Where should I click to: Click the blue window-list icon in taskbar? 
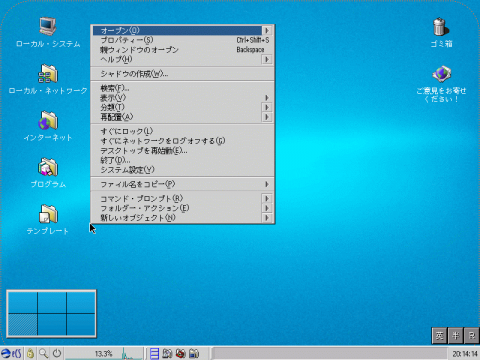tap(154, 353)
